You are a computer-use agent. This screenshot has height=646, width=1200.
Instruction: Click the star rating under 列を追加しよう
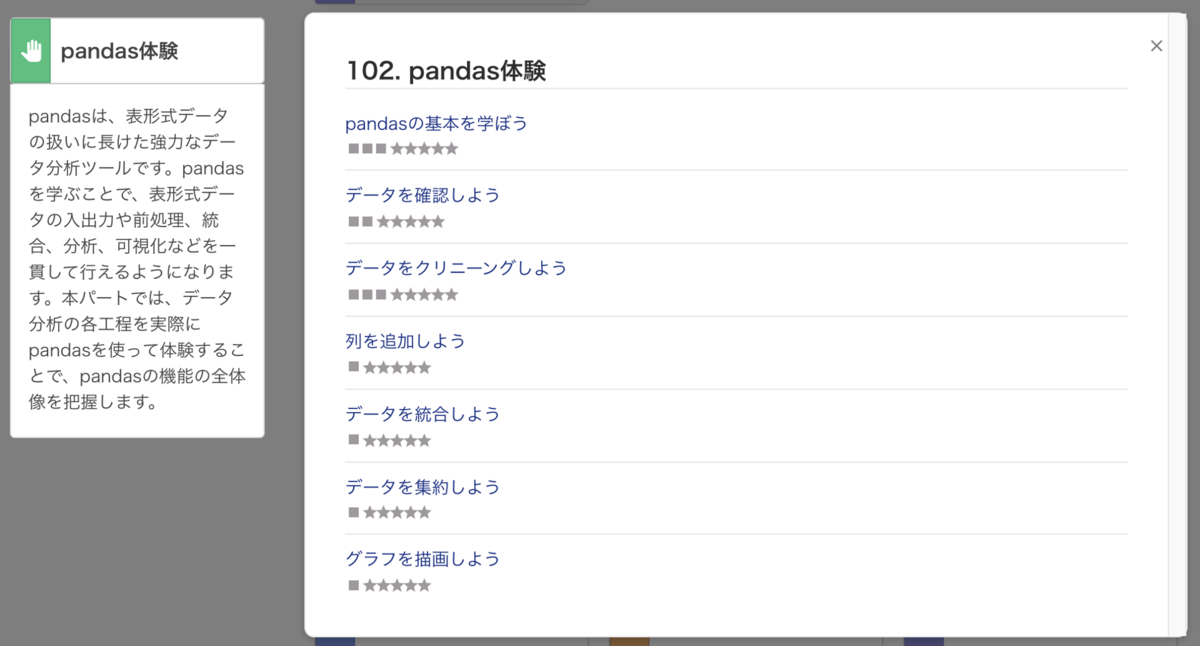398,367
